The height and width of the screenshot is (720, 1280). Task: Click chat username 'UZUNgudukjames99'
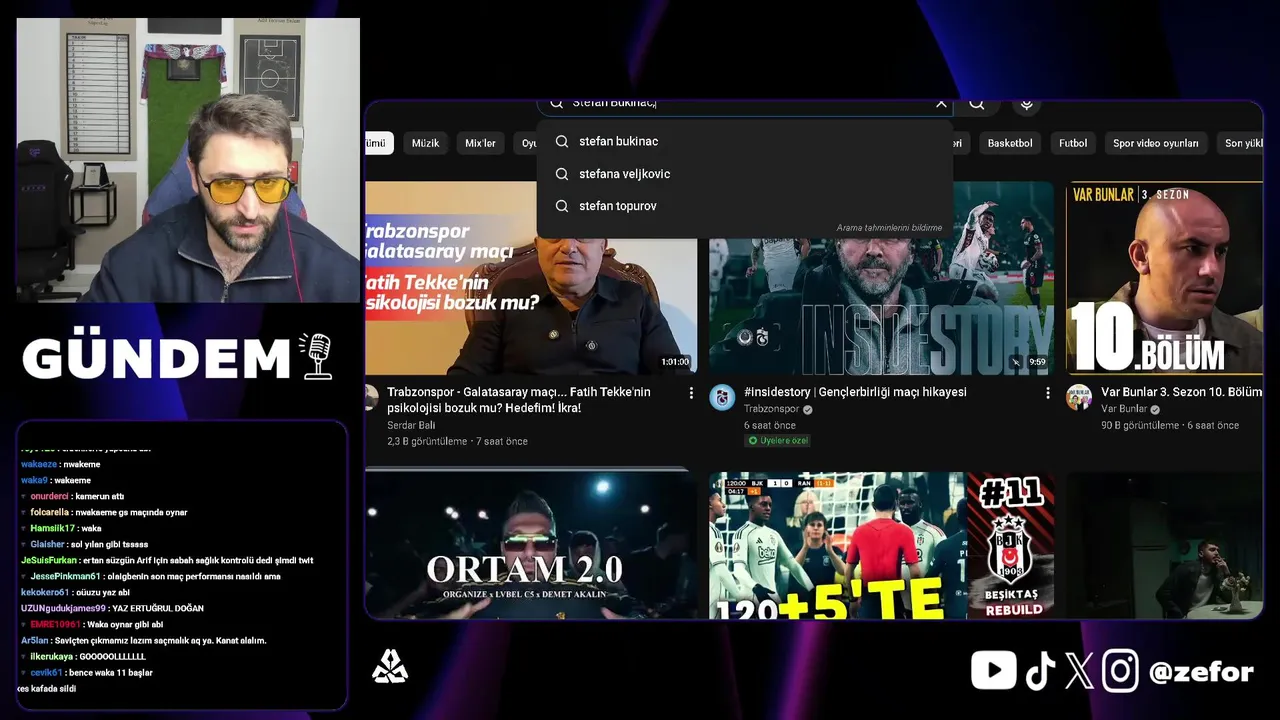(x=64, y=608)
